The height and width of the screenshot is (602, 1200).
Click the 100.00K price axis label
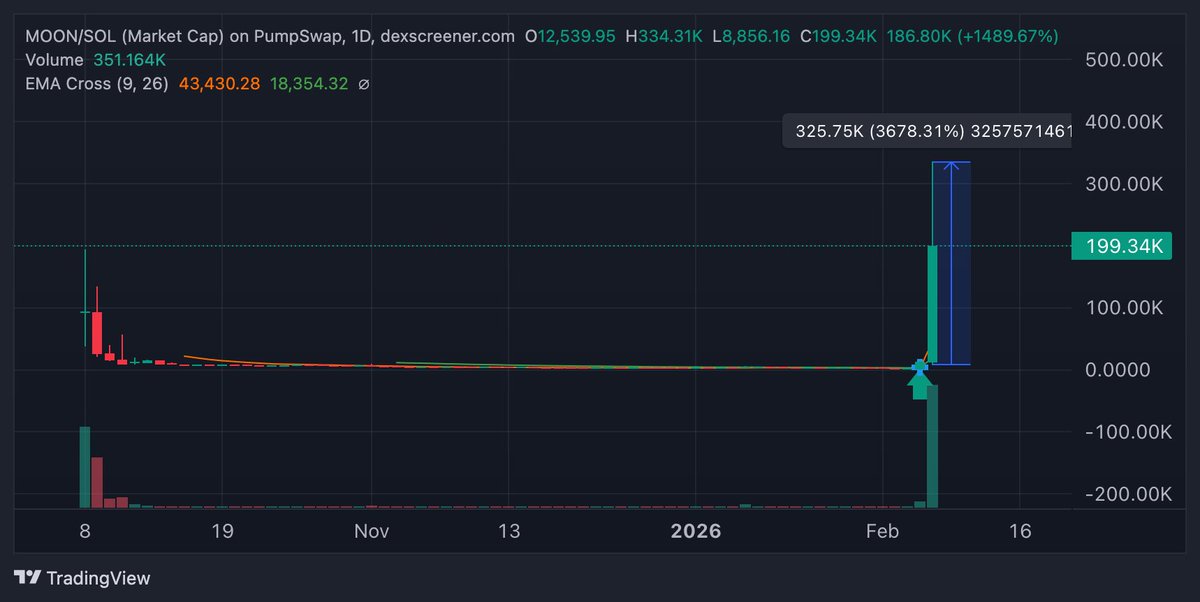1124,308
